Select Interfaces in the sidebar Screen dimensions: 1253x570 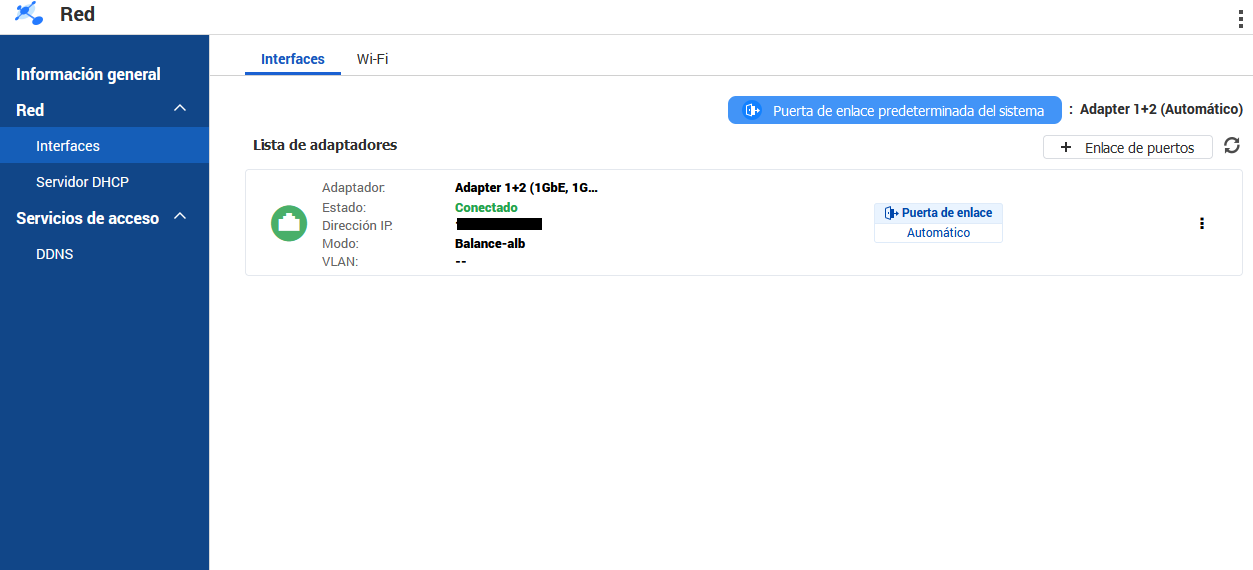[68, 146]
